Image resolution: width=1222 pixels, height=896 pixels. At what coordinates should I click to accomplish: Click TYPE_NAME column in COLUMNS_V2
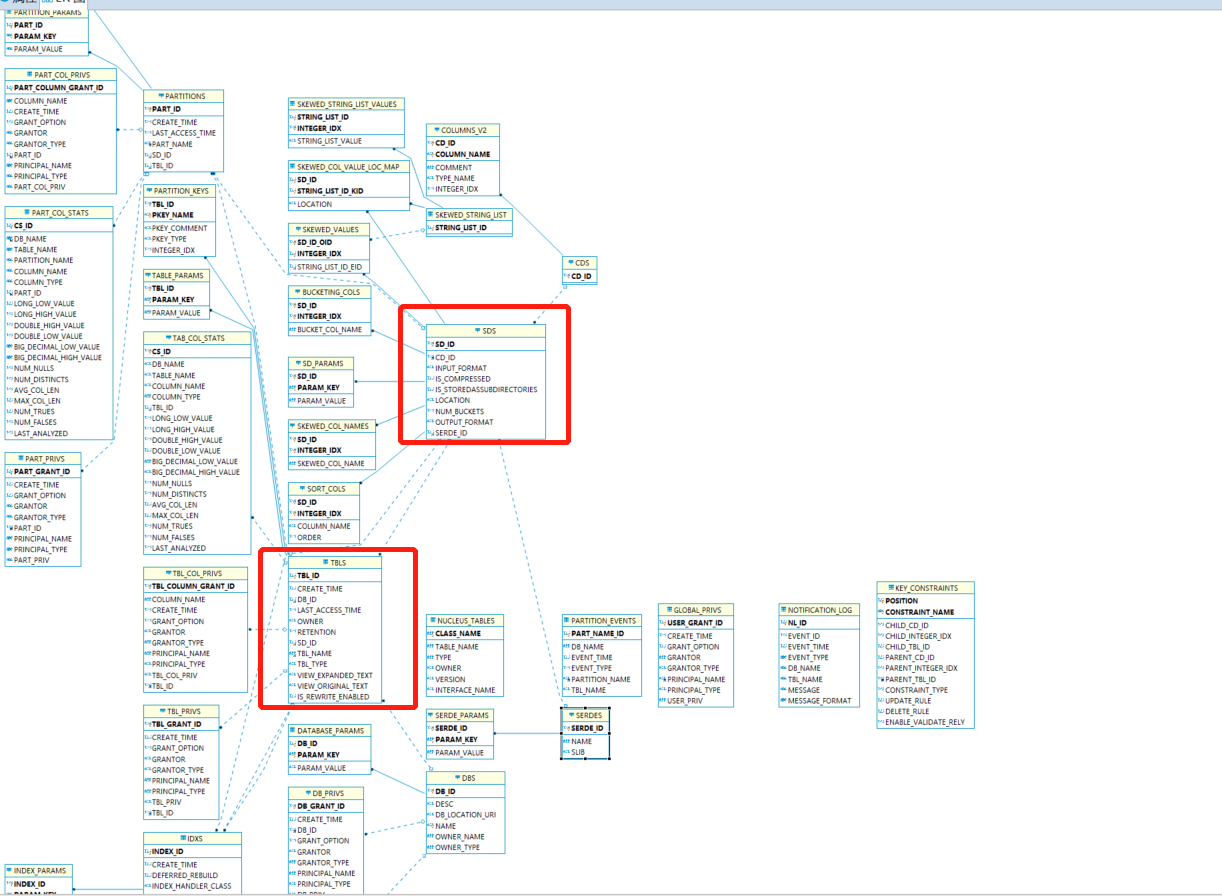455,178
